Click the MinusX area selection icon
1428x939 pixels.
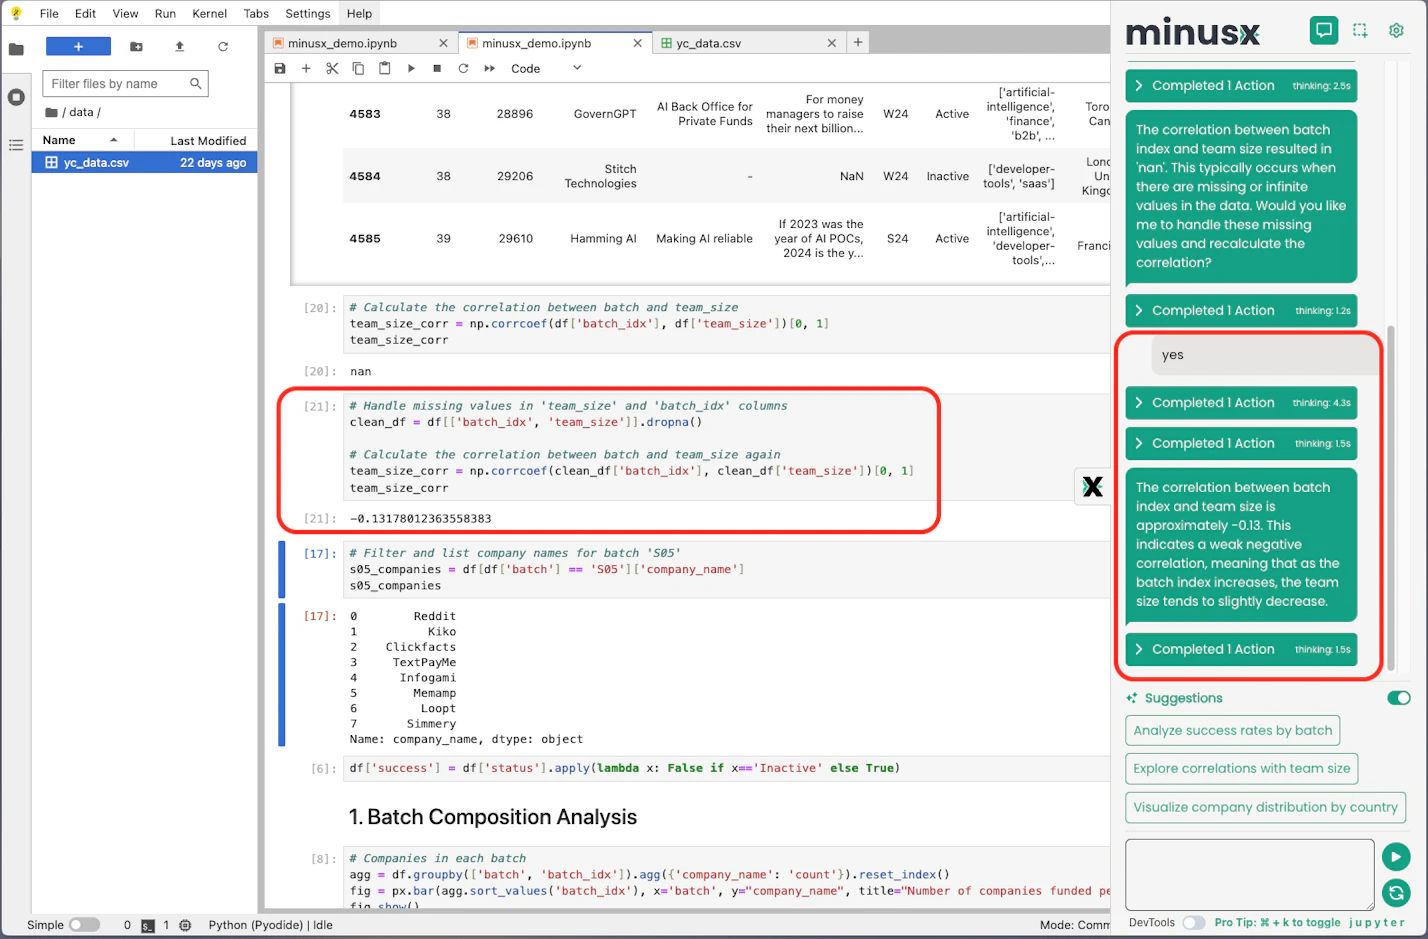coord(1360,30)
